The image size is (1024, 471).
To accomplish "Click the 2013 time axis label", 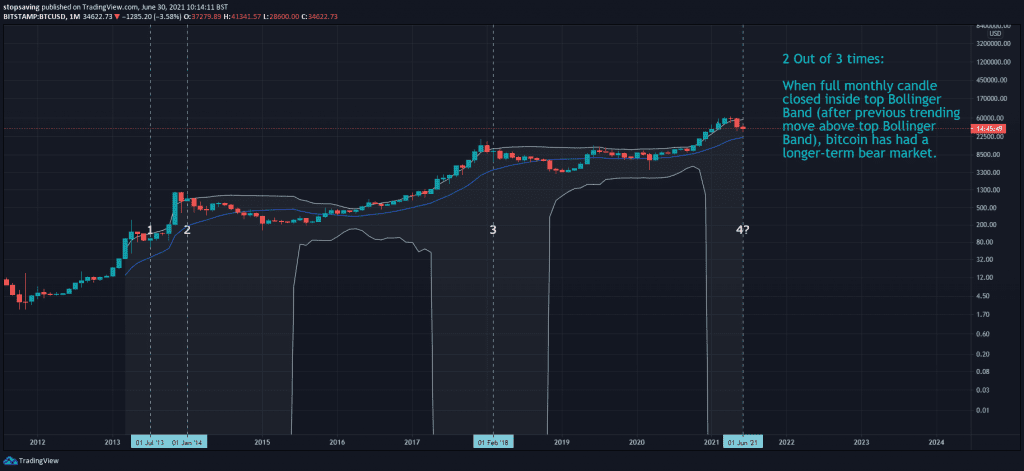I will pos(112,442).
